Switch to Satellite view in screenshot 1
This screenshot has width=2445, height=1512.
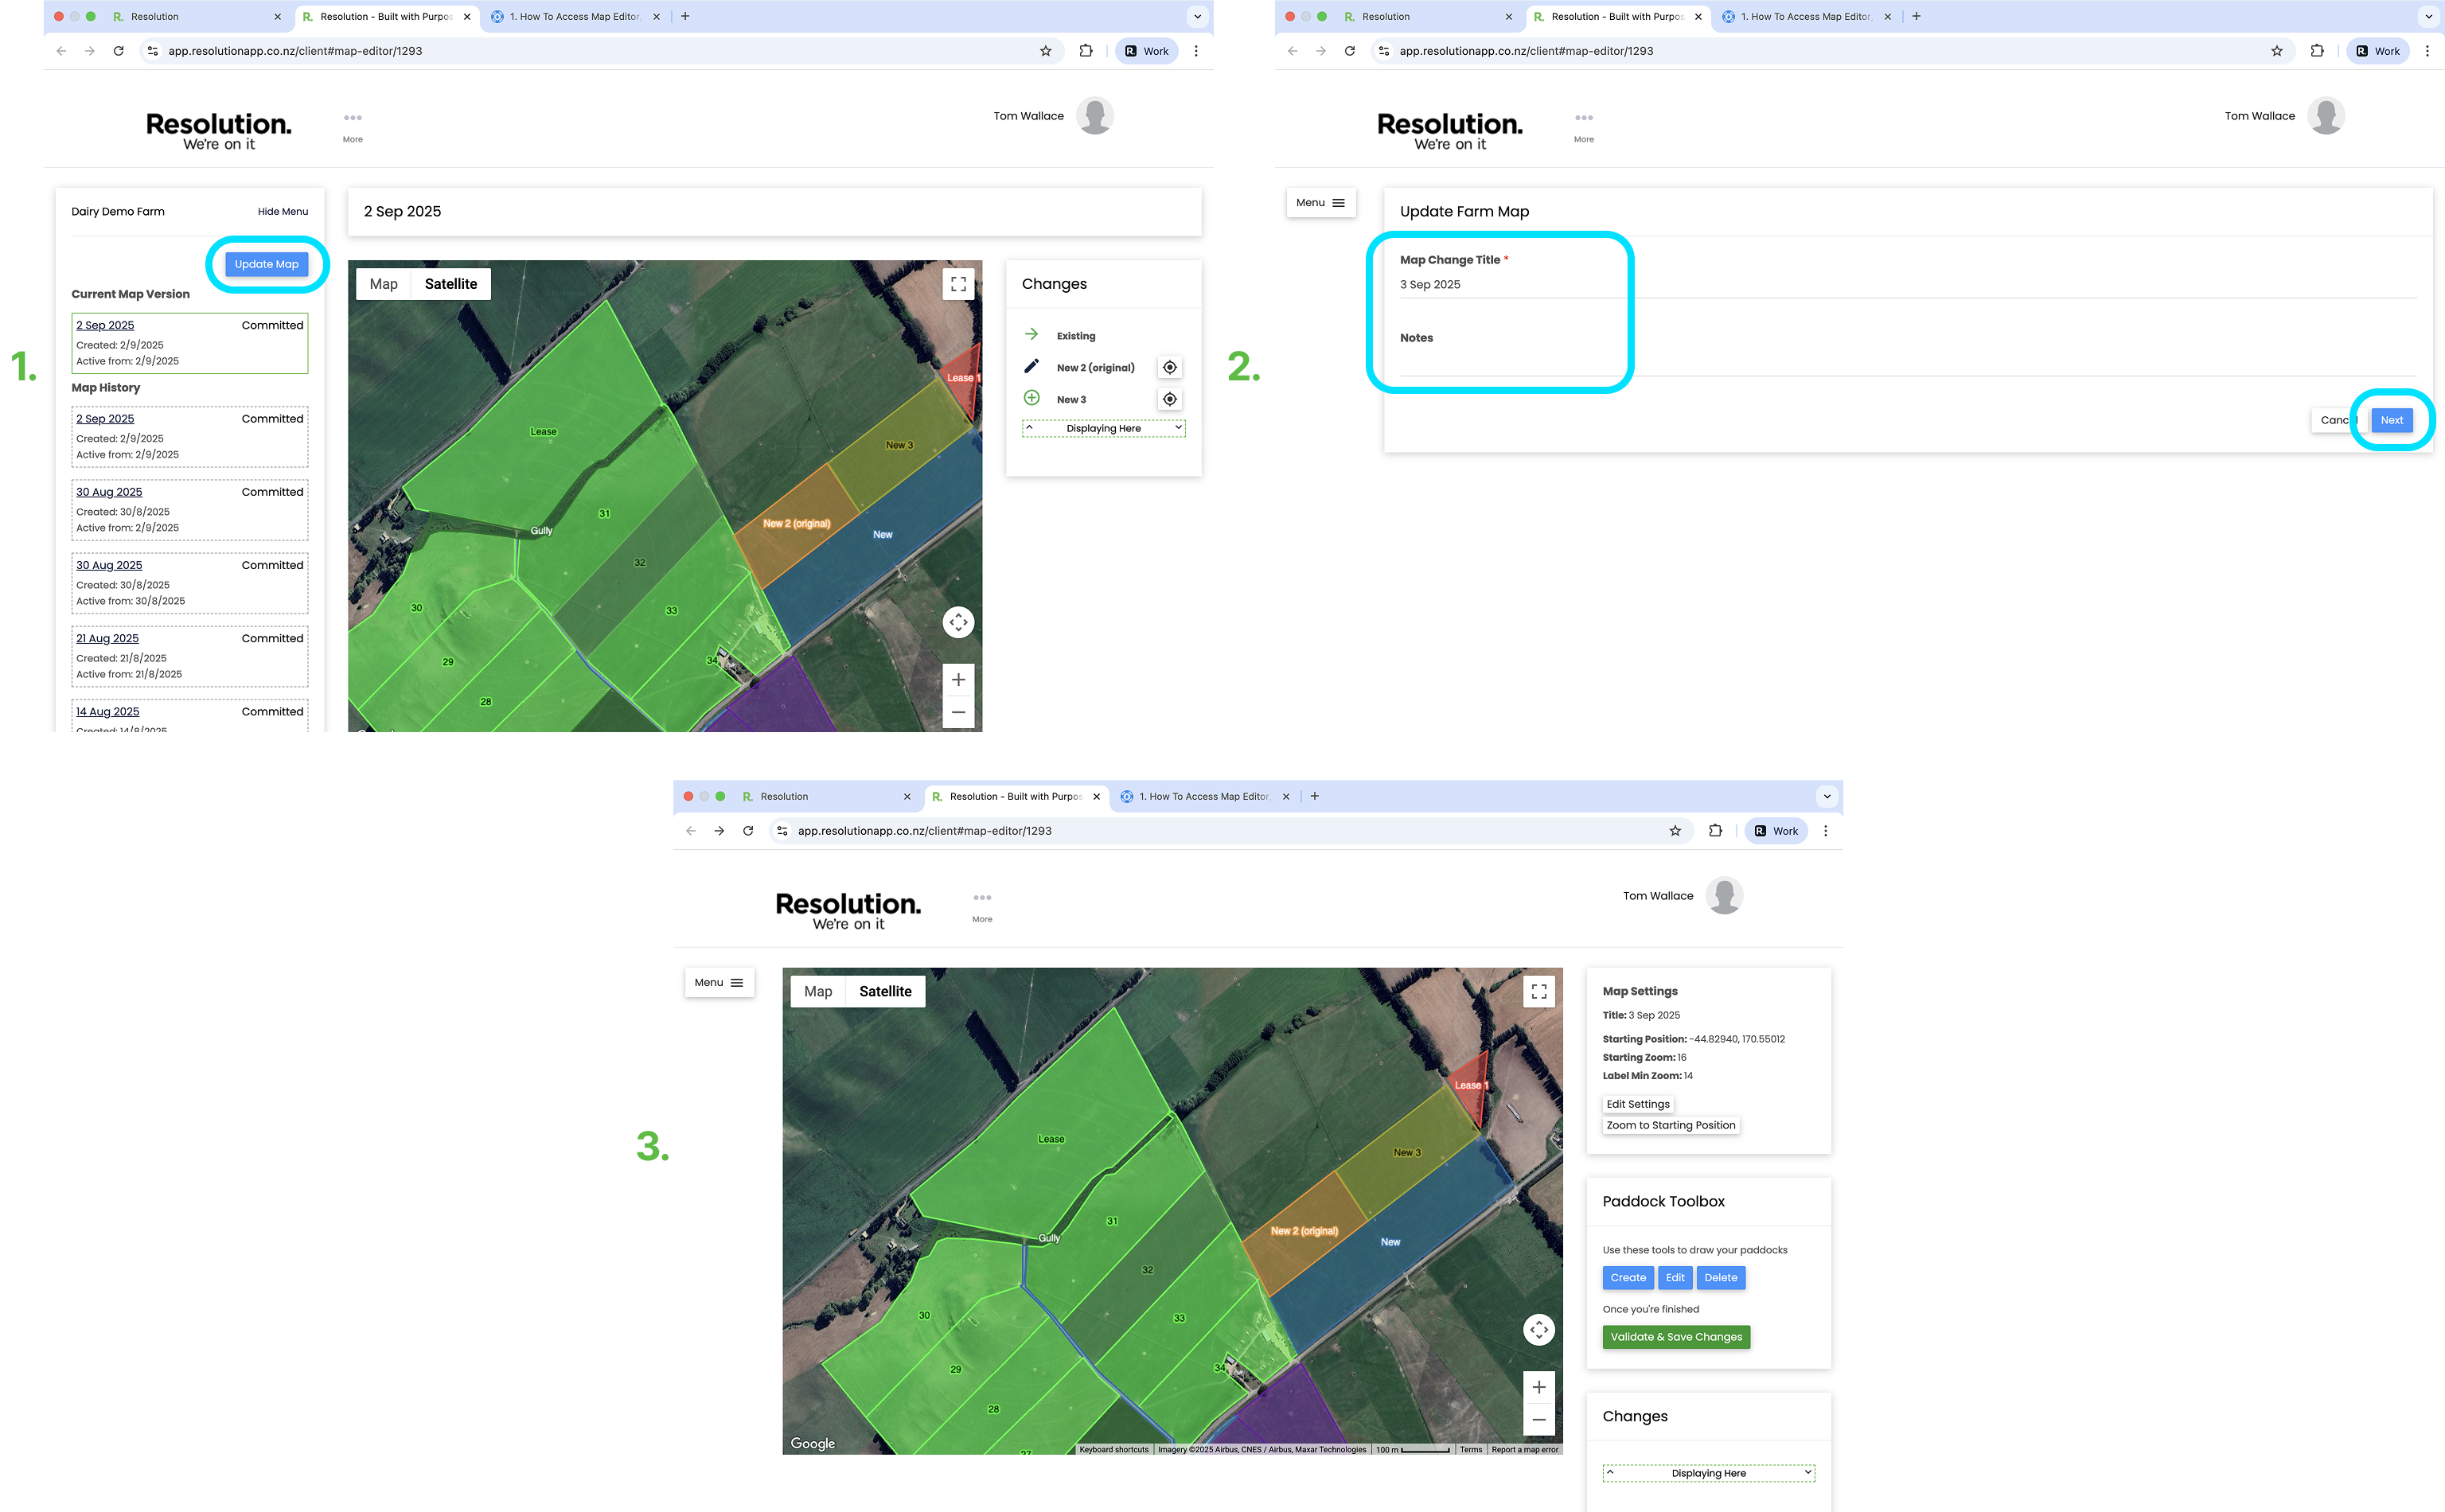coord(451,284)
